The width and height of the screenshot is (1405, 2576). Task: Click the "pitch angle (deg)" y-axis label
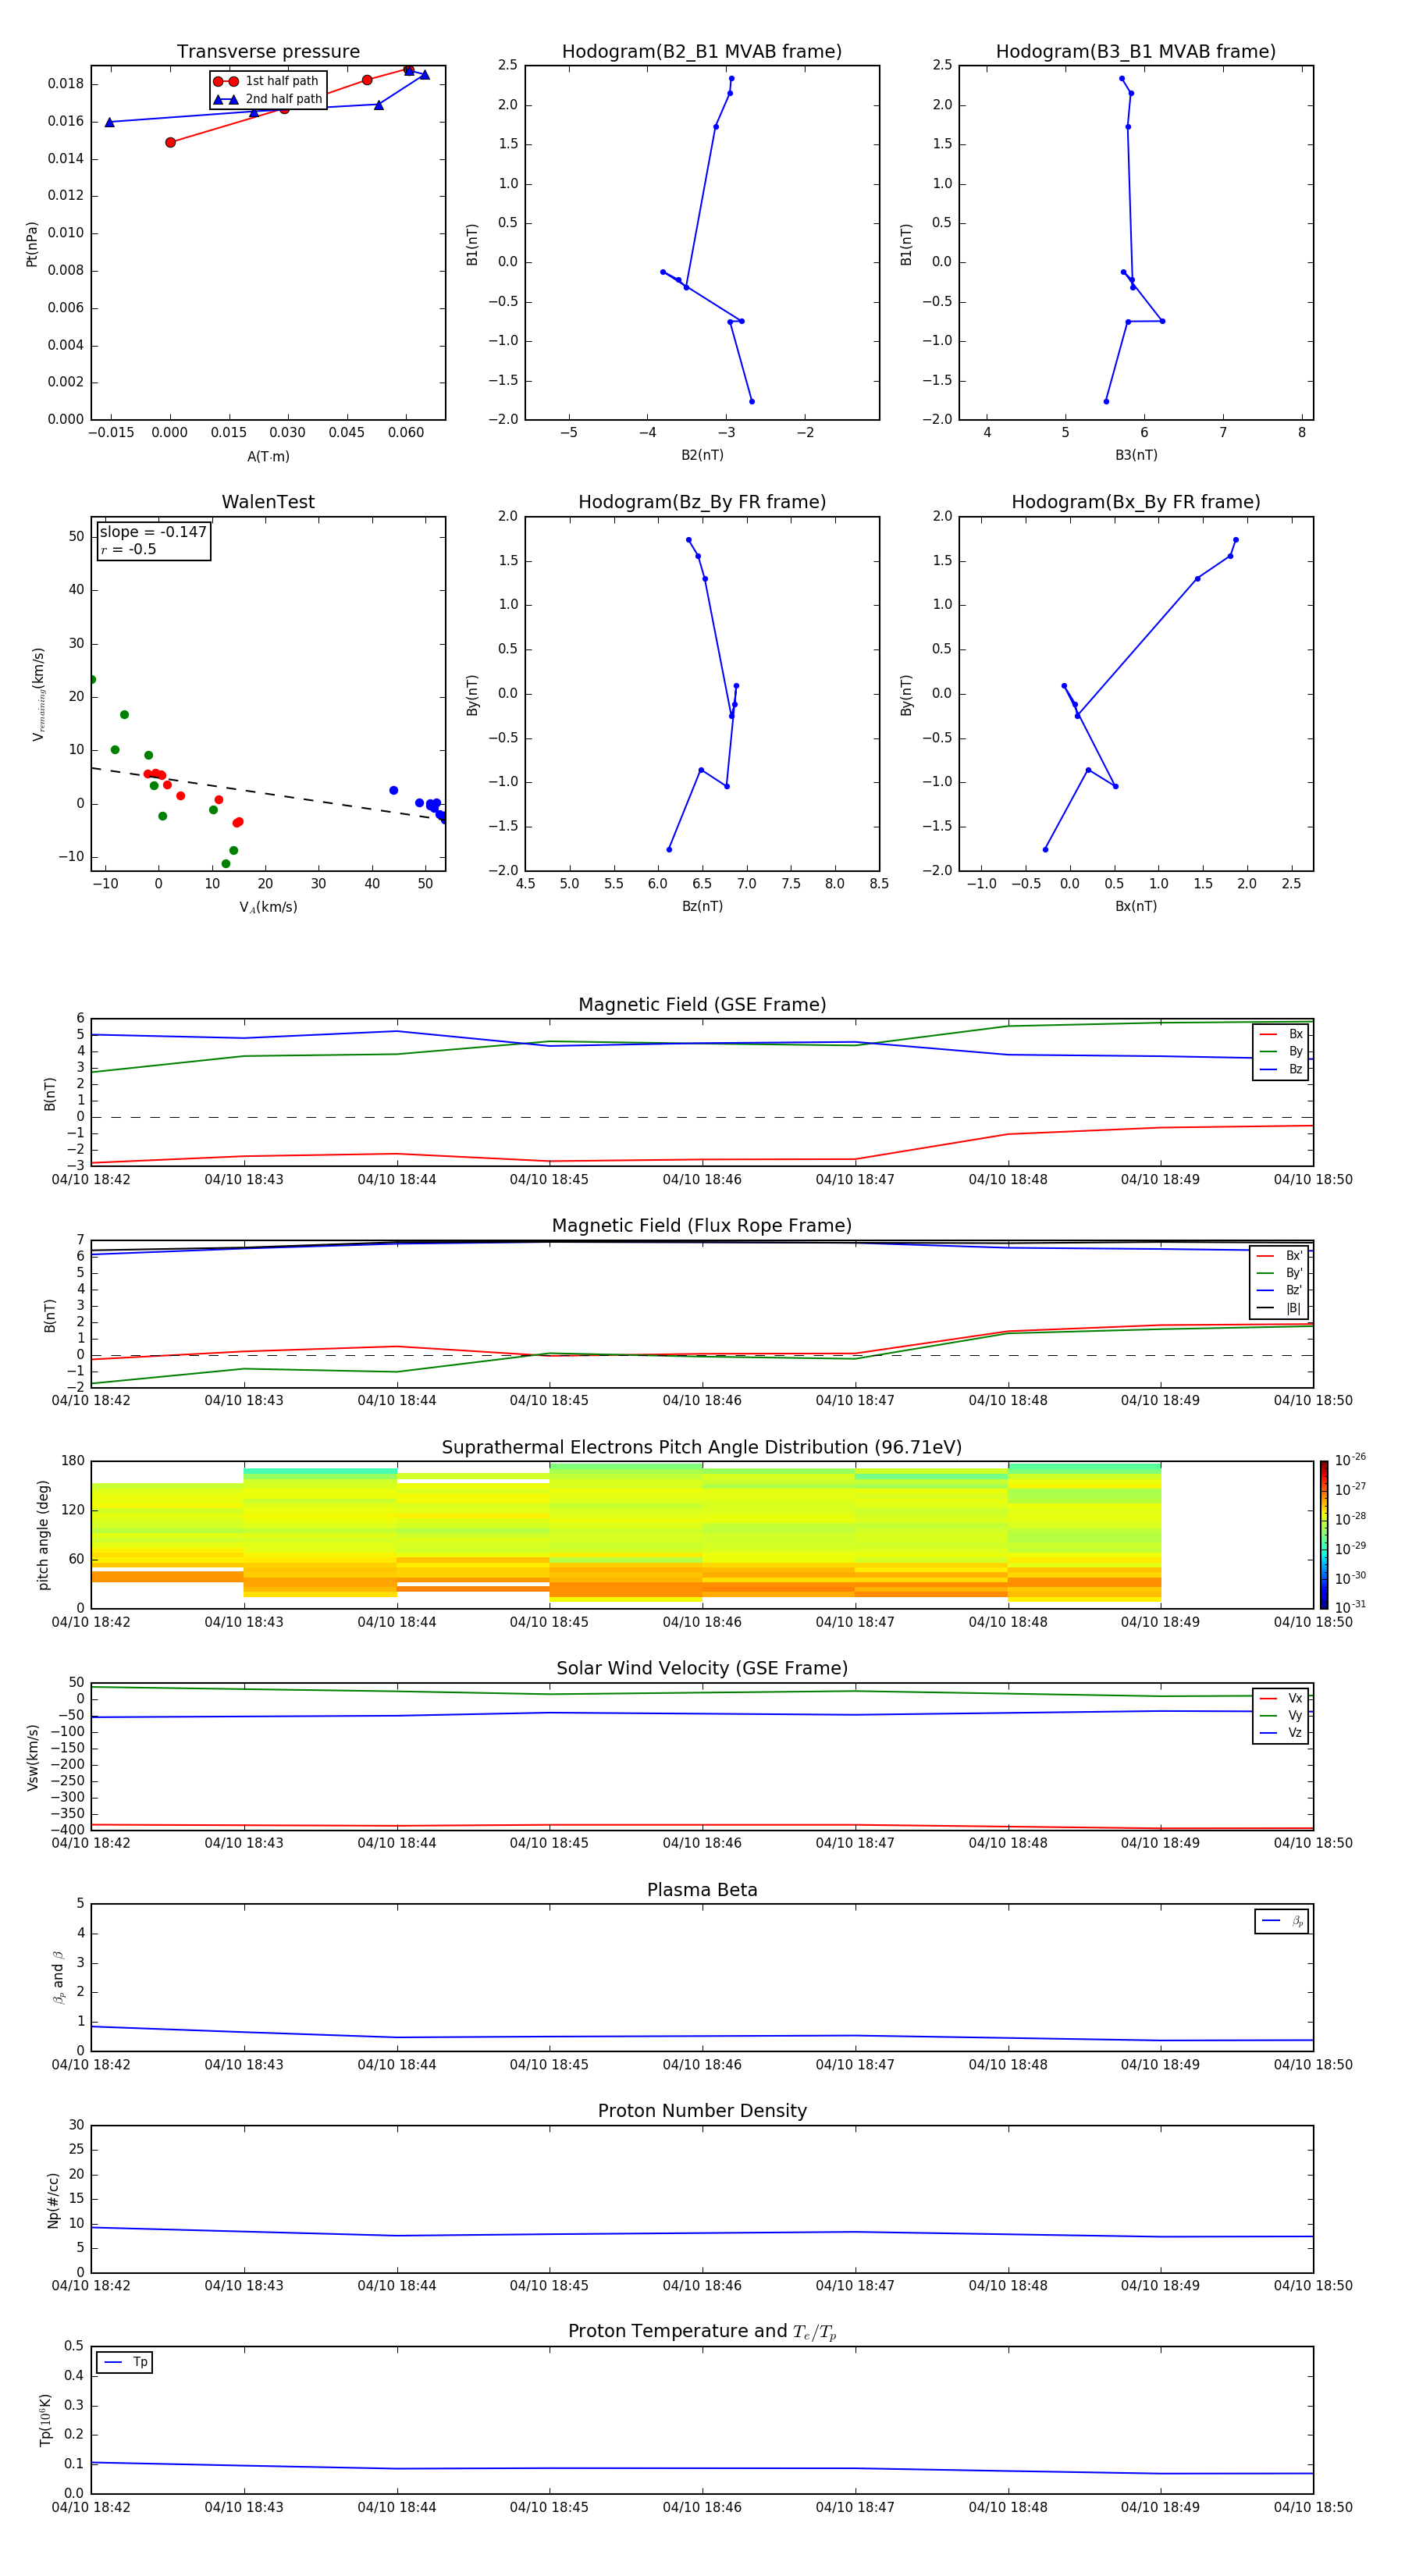click(x=43, y=1535)
